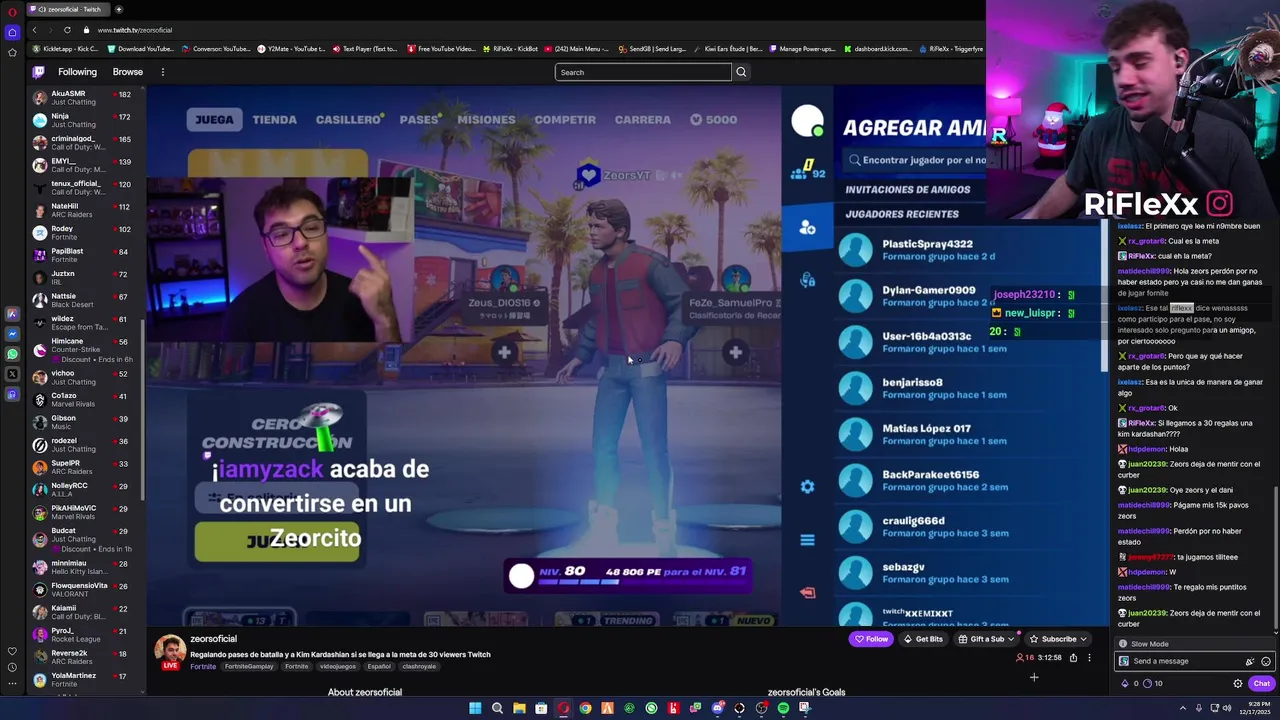Open stream options three-dot menu
The image size is (1280, 720).
[1089, 657]
